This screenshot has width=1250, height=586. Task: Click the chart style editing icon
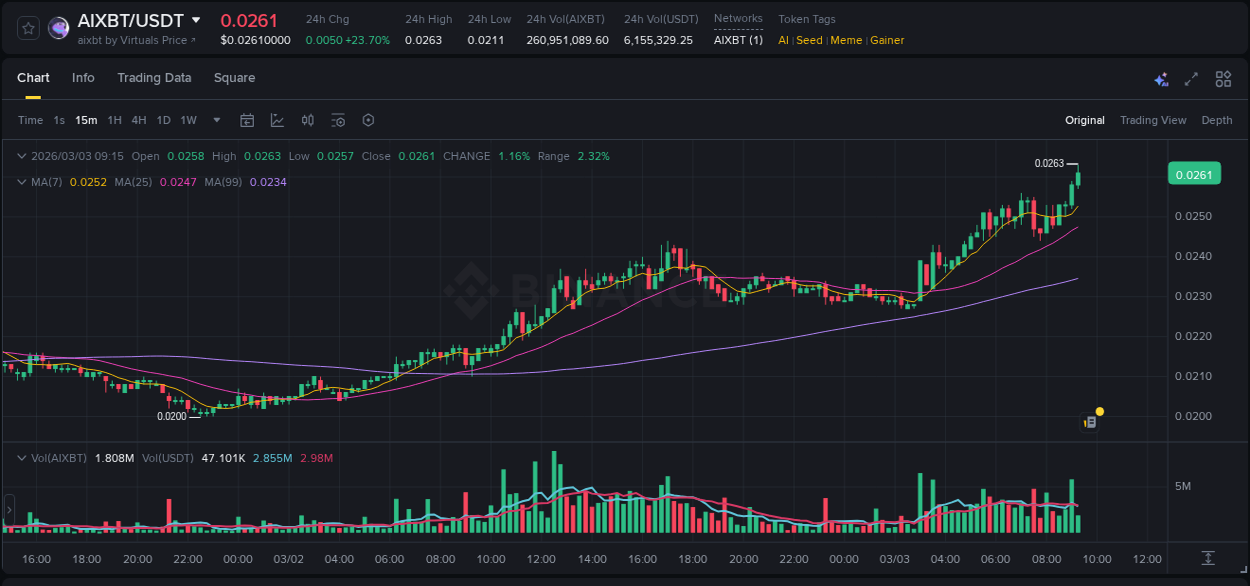click(278, 119)
